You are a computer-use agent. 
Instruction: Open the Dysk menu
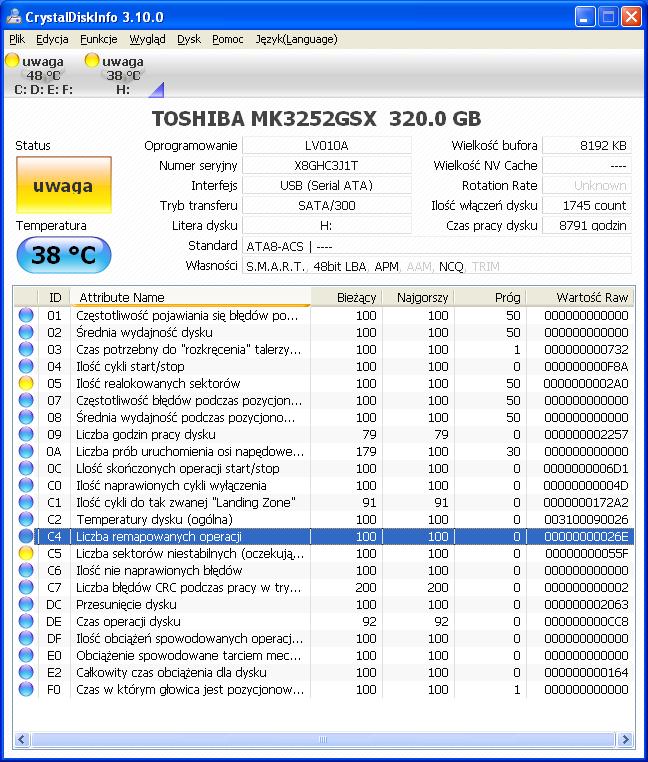click(189, 39)
